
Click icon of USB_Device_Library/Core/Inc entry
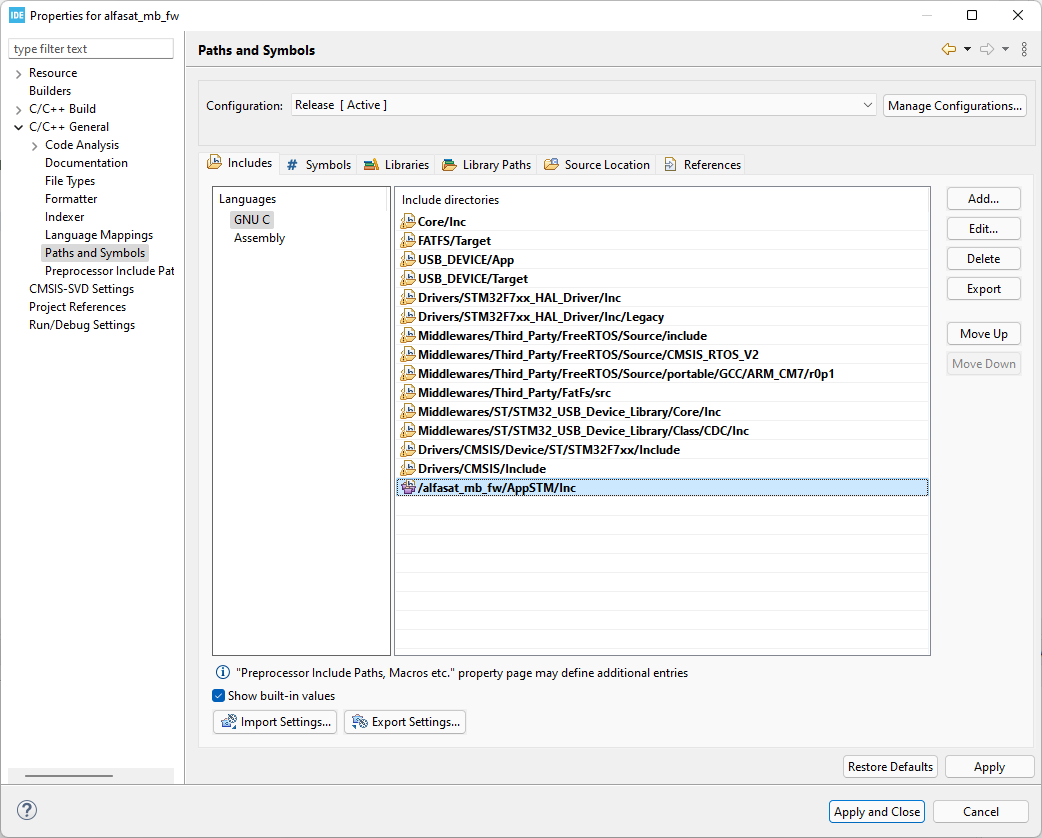408,411
